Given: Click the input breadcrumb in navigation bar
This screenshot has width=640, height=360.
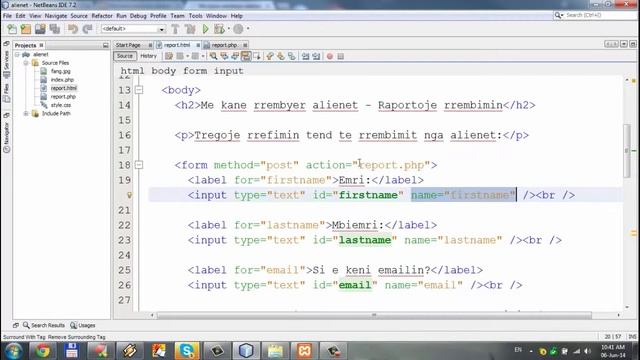Looking at the screenshot, I should 229,71.
